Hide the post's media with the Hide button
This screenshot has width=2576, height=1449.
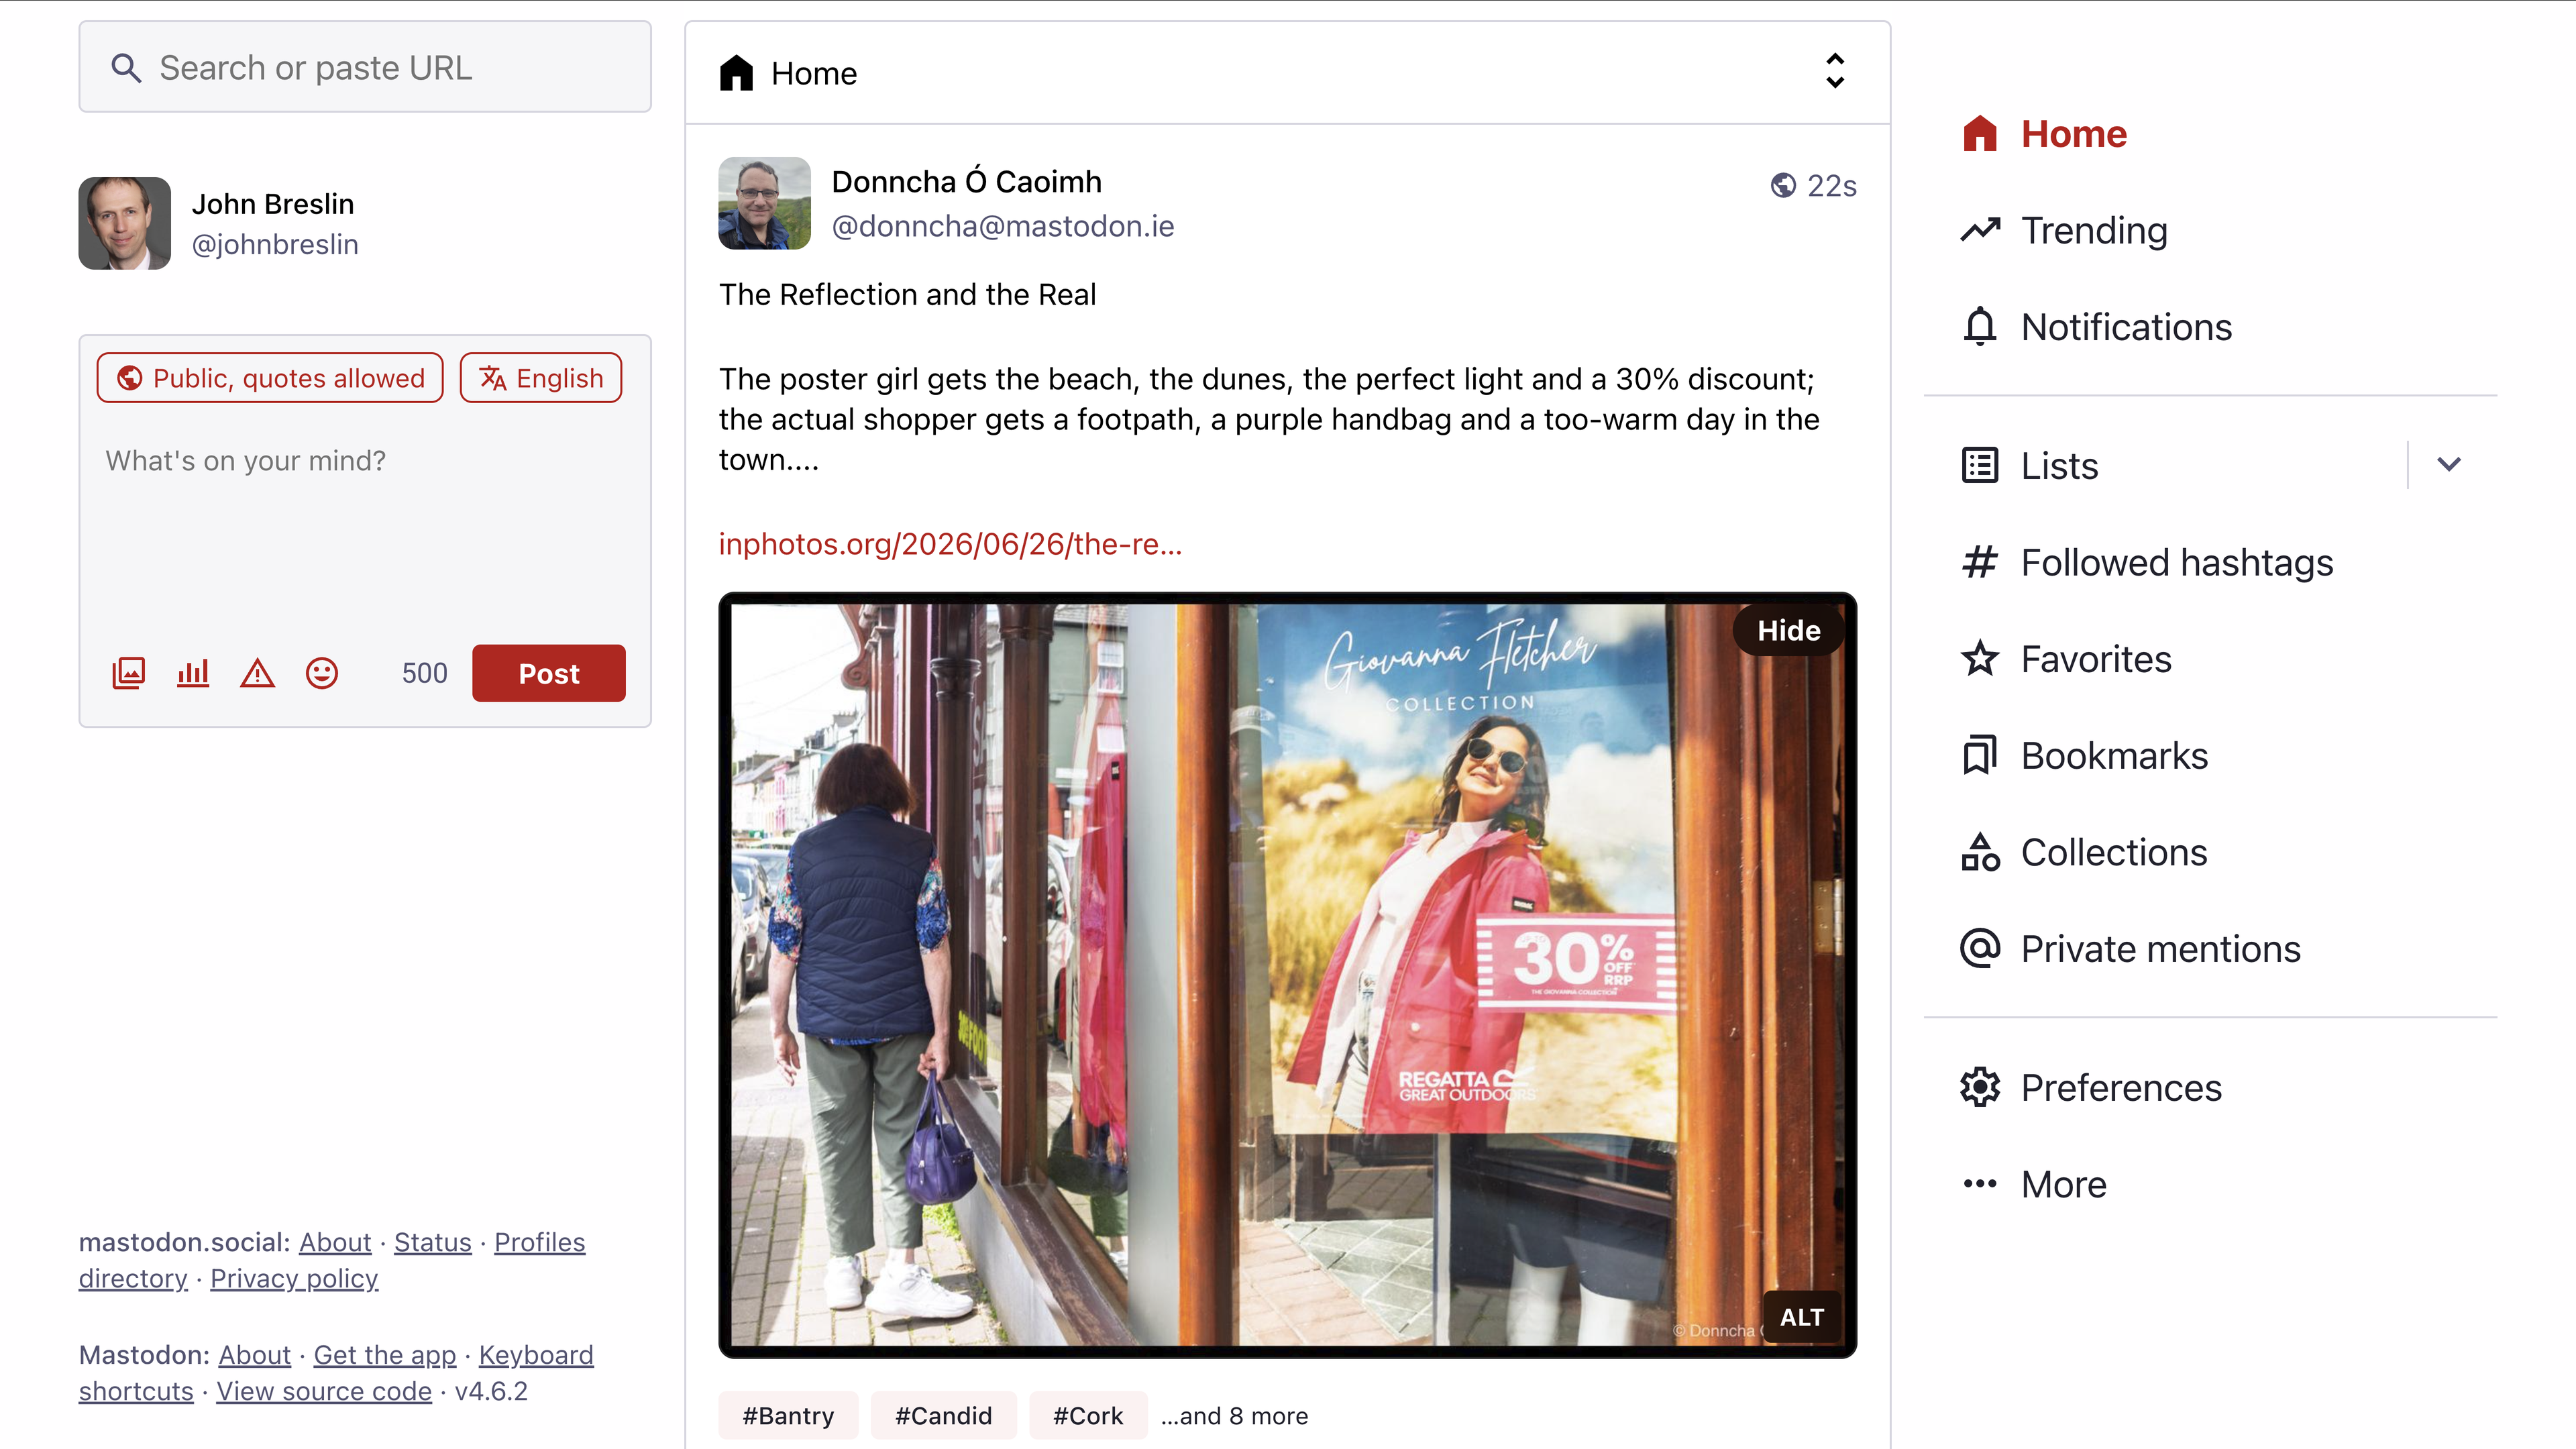(1789, 630)
